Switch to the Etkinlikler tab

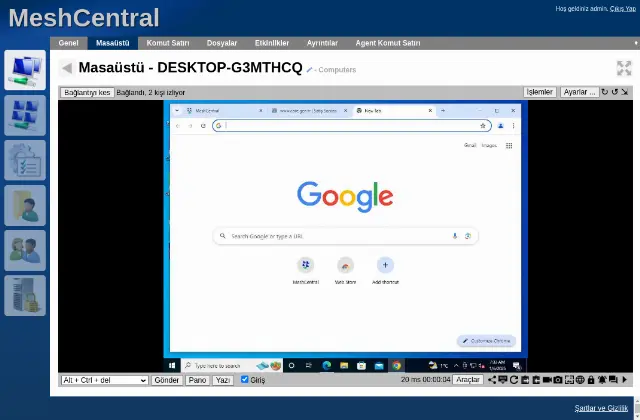coord(272,43)
